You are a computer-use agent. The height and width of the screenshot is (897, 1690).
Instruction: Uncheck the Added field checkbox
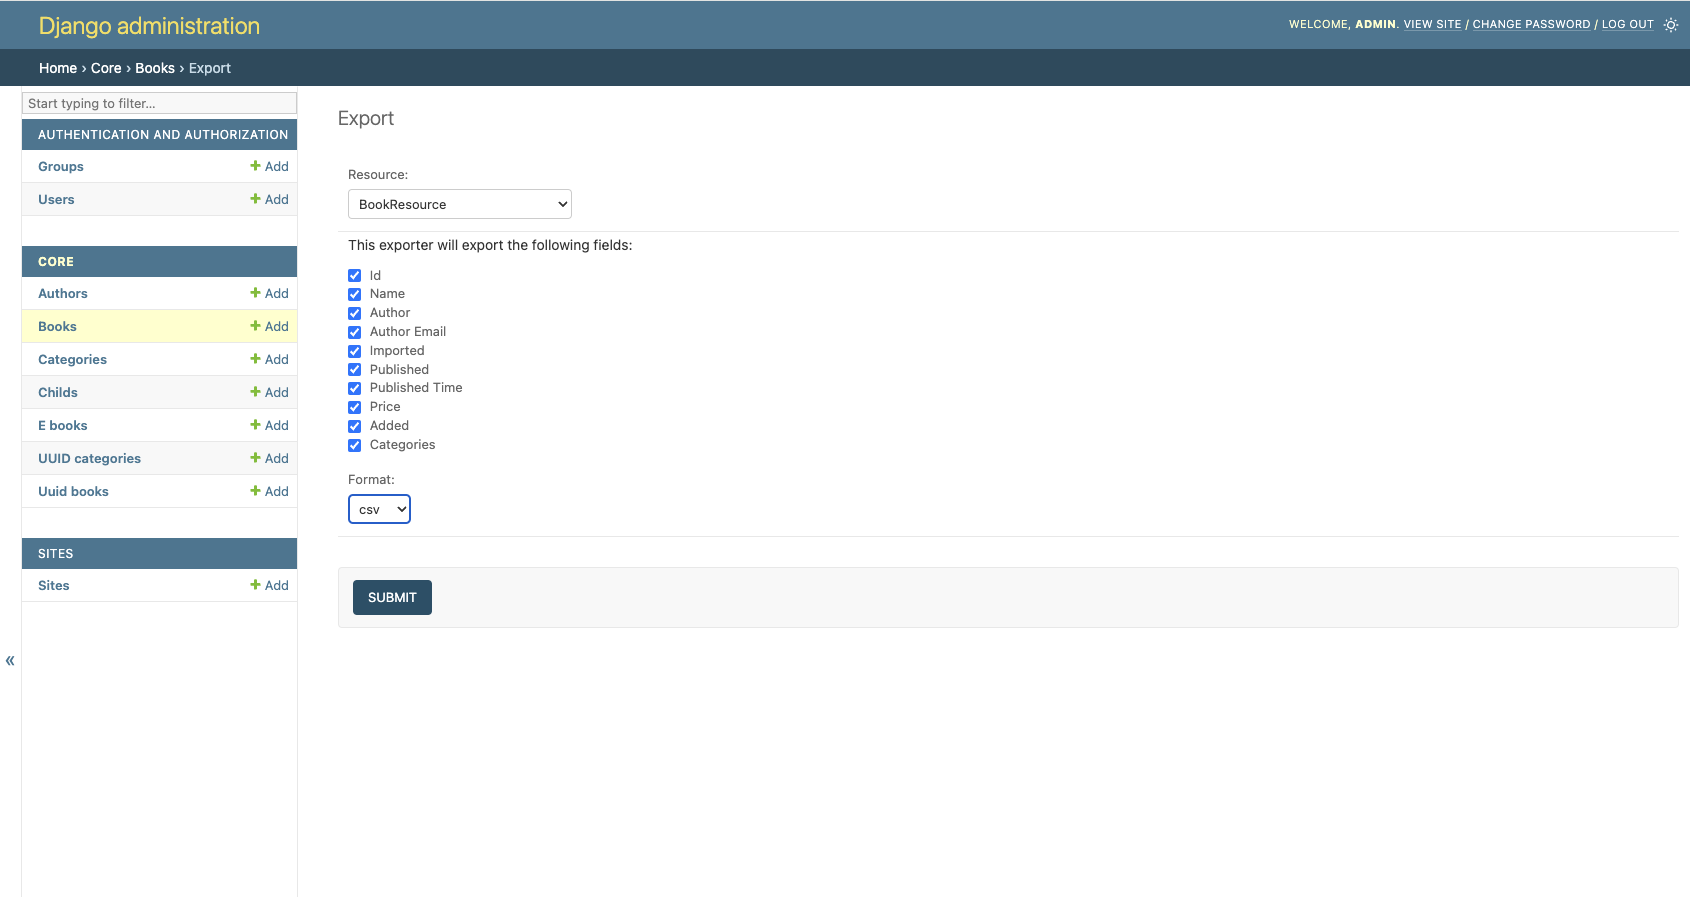(354, 426)
